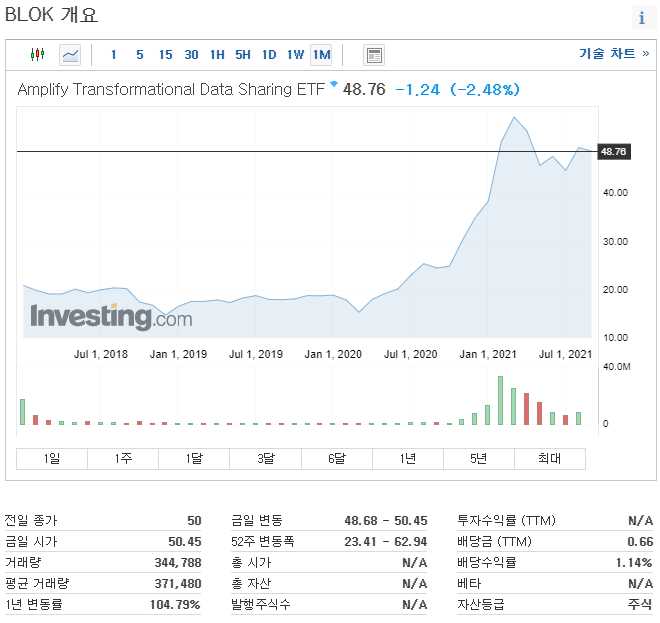Select the 1M monthly interval

[321, 55]
